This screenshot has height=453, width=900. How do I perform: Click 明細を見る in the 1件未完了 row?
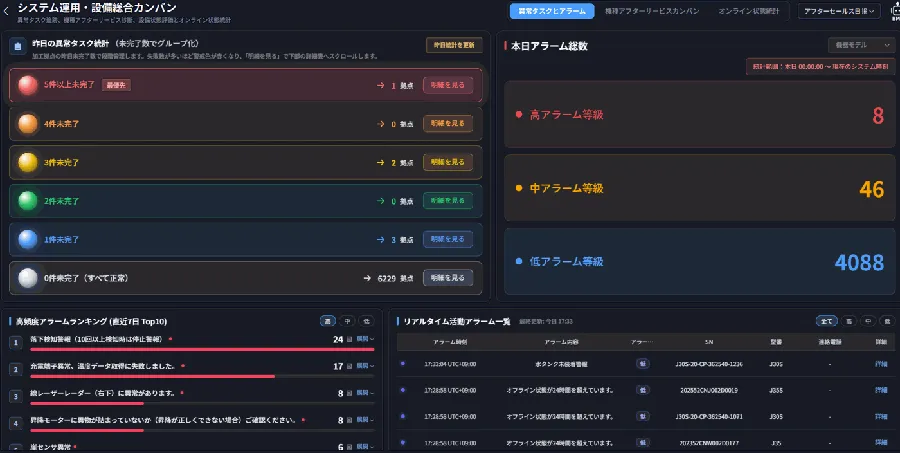448,239
